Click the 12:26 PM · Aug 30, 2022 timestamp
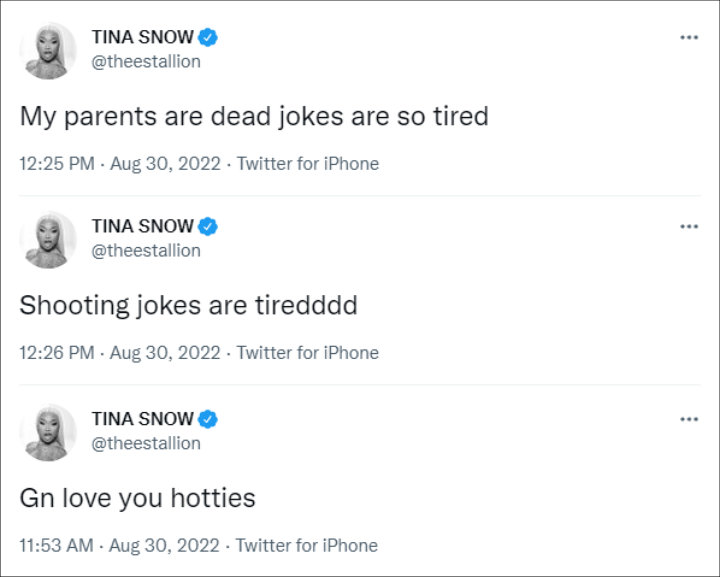The width and height of the screenshot is (720, 577). 120,353
